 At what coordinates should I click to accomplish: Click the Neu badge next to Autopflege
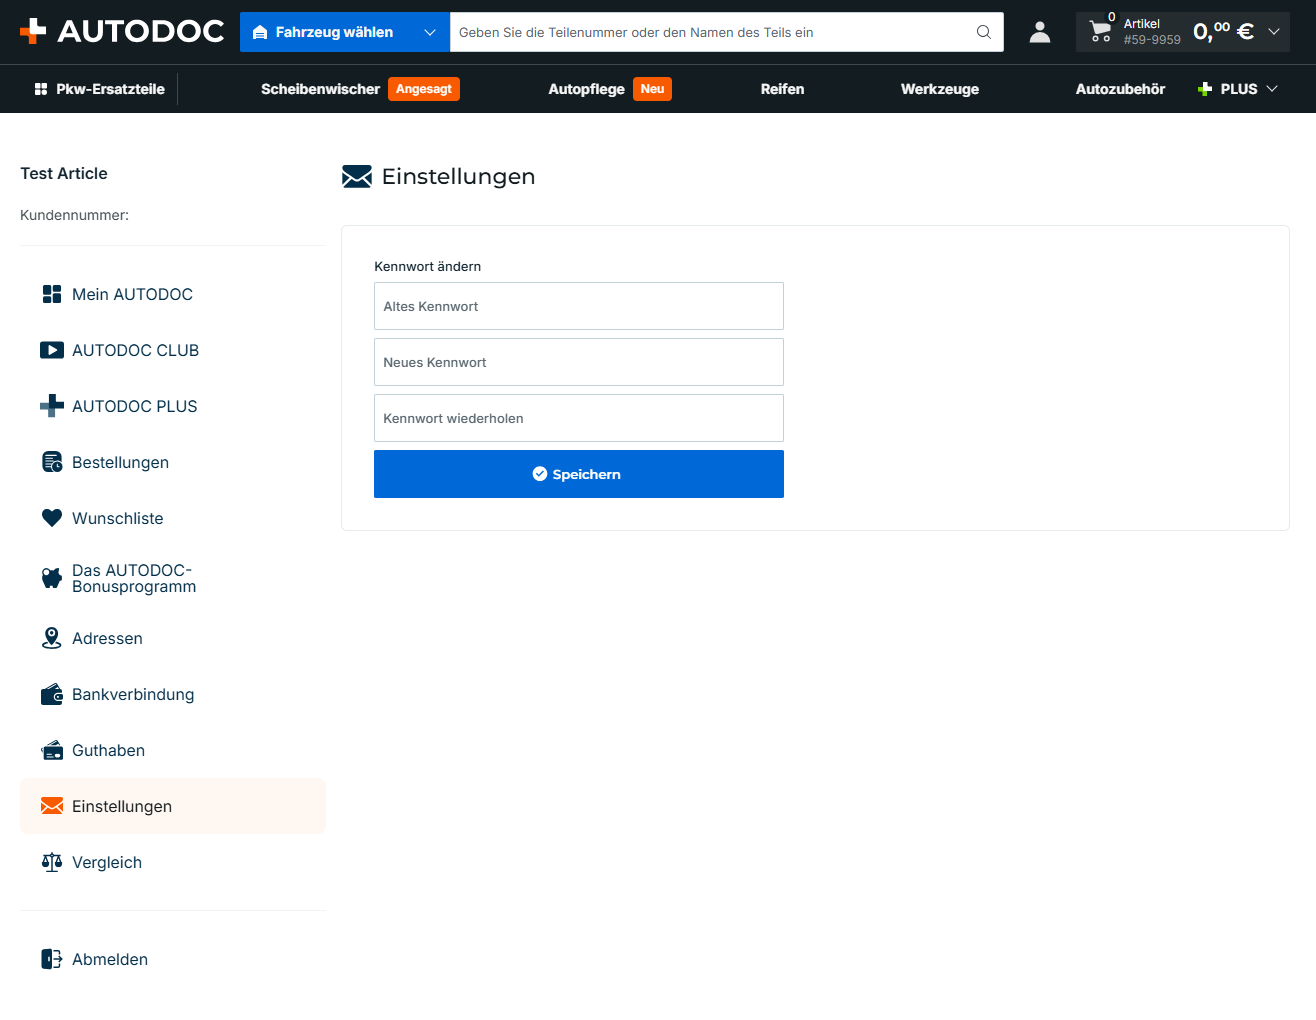(652, 89)
